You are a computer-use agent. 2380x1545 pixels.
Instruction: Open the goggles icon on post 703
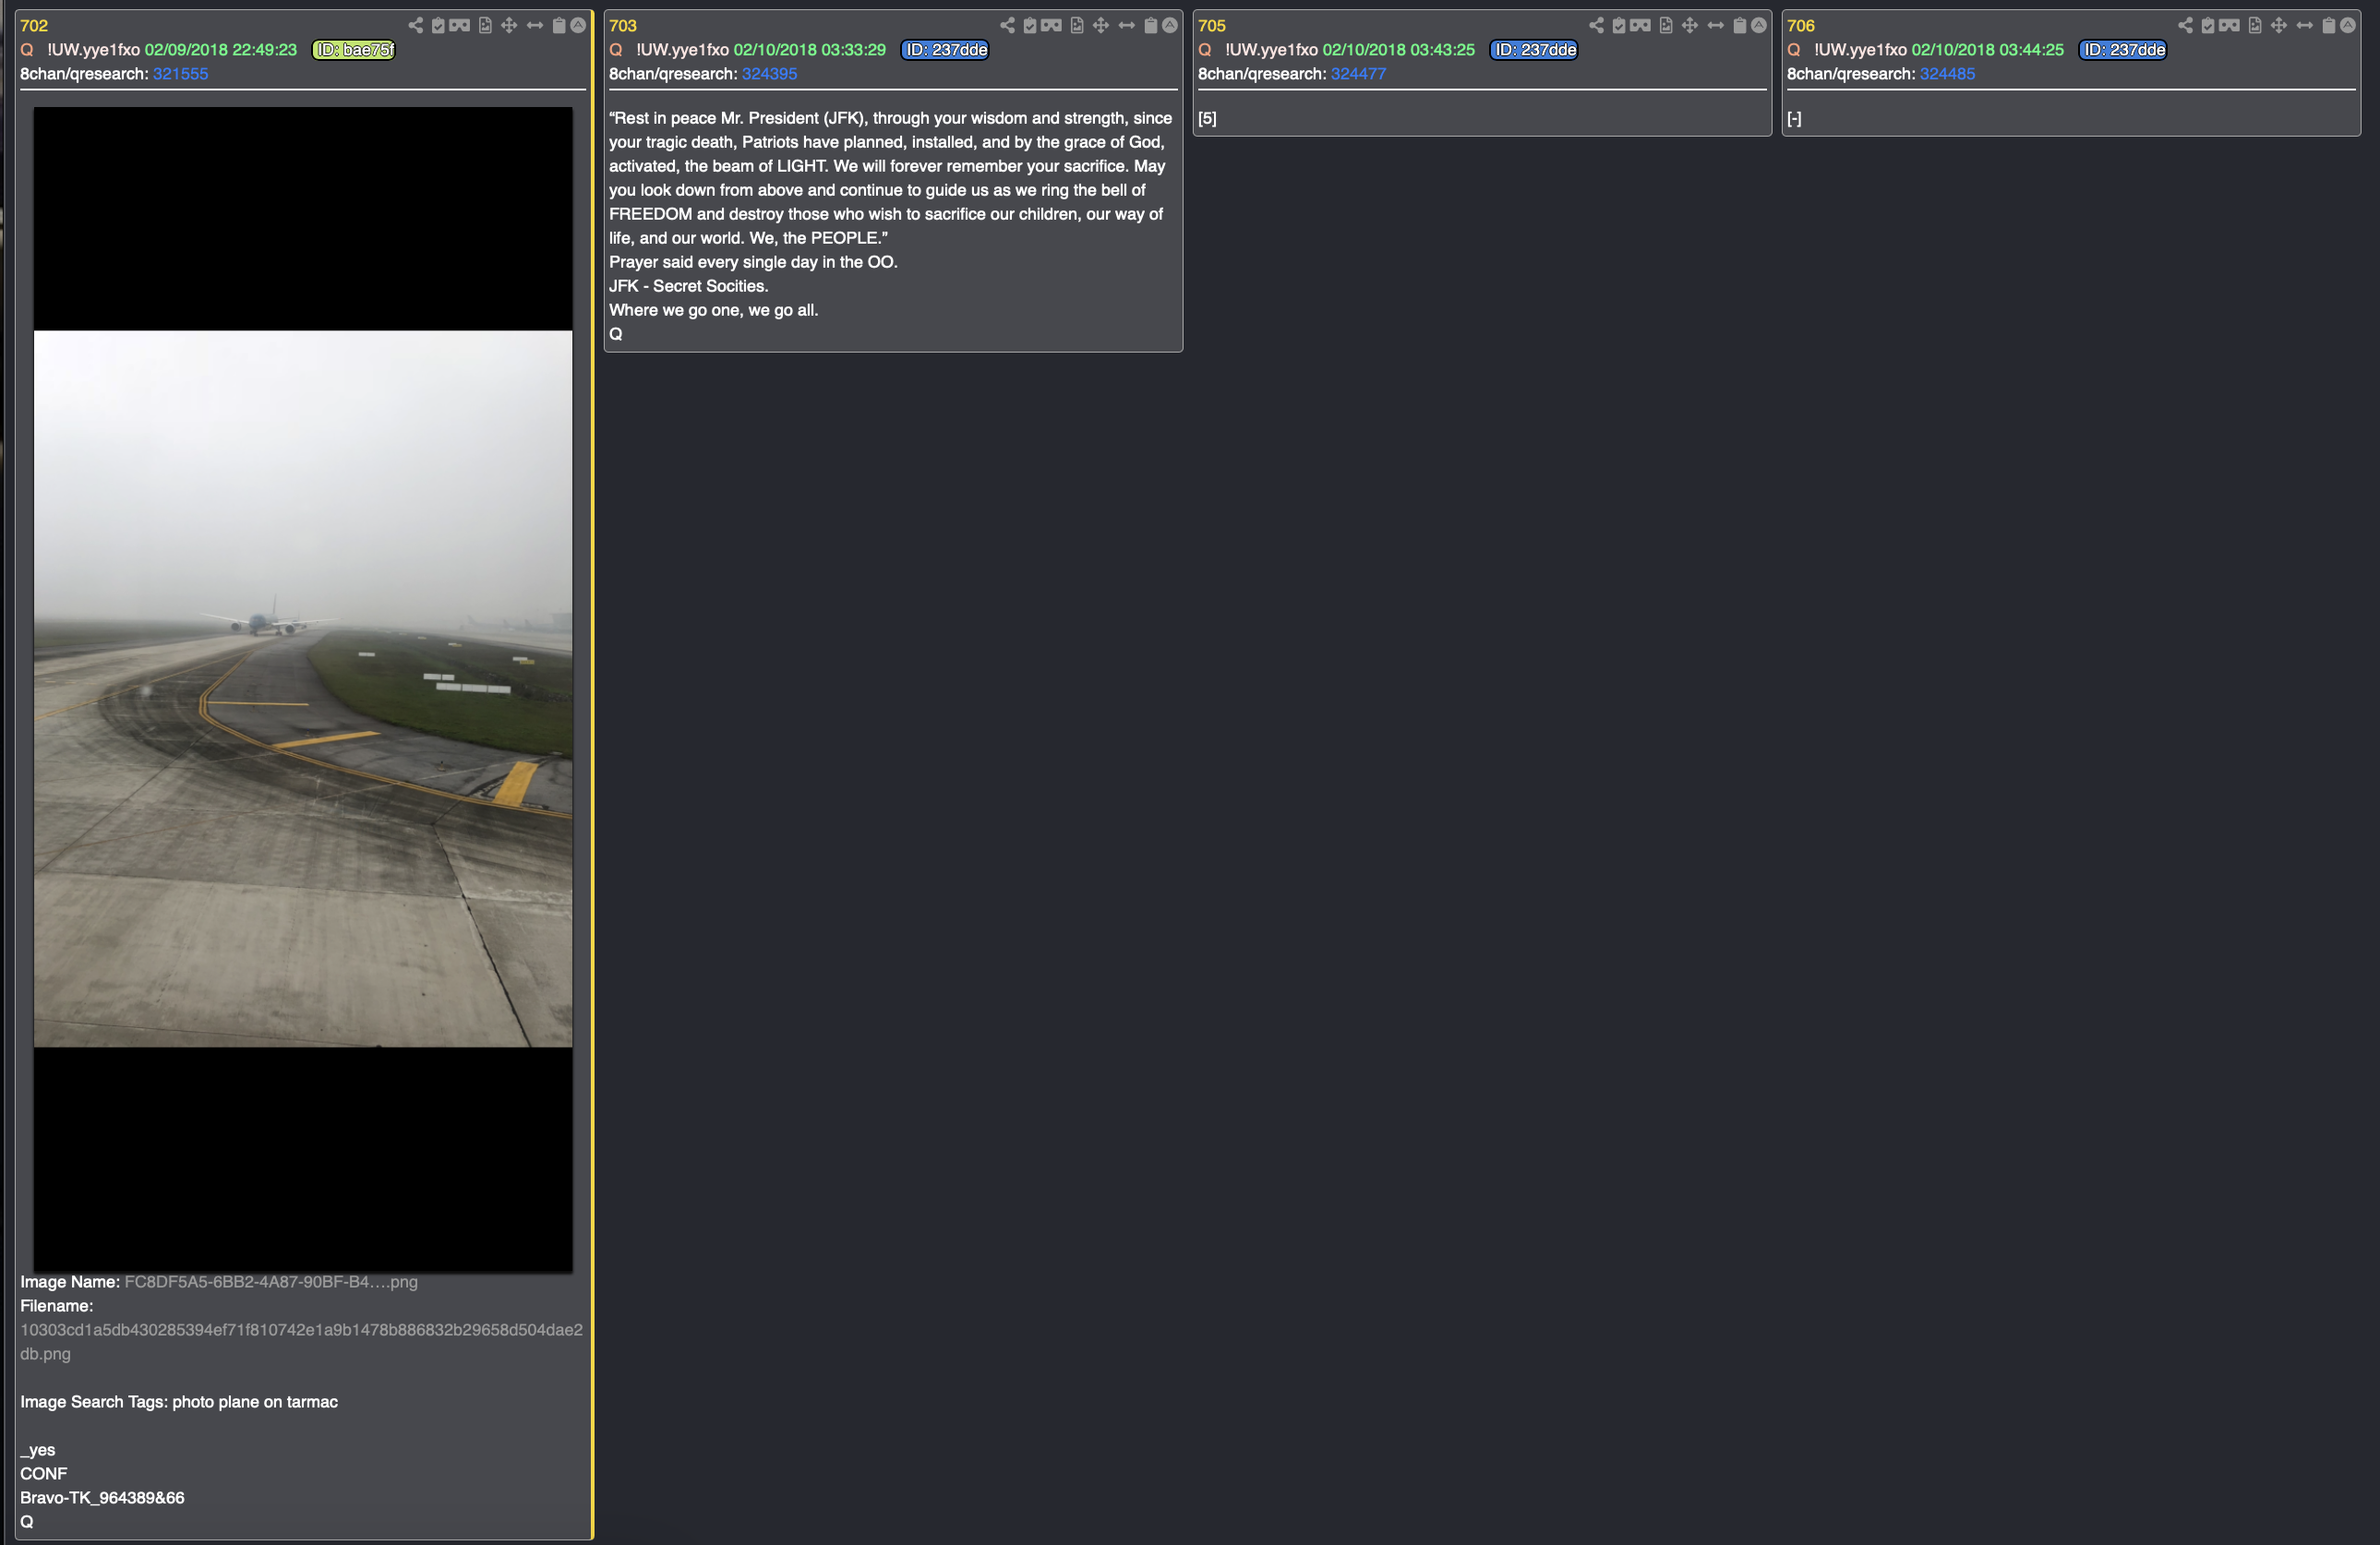pyautogui.click(x=1052, y=25)
